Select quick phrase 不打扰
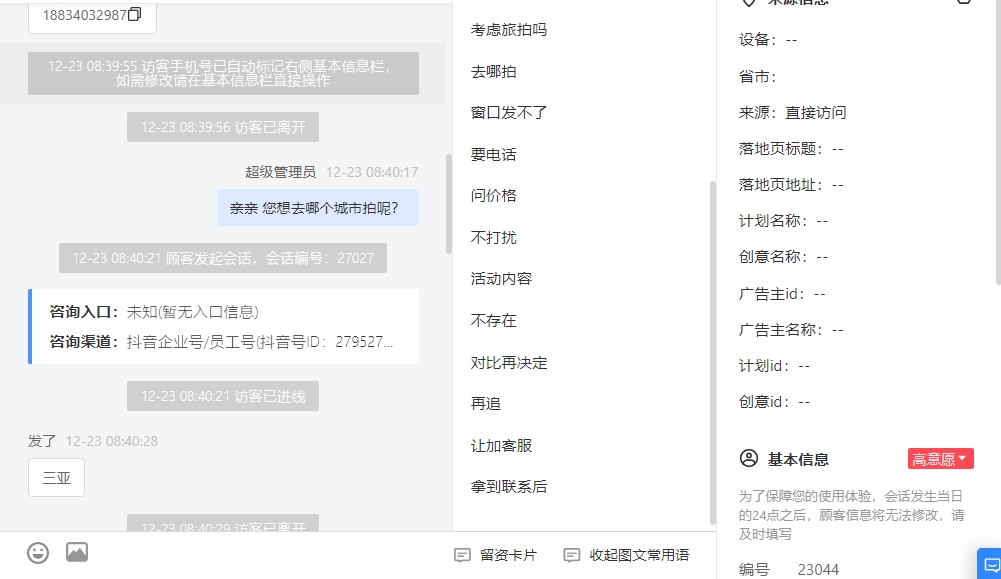 (493, 237)
